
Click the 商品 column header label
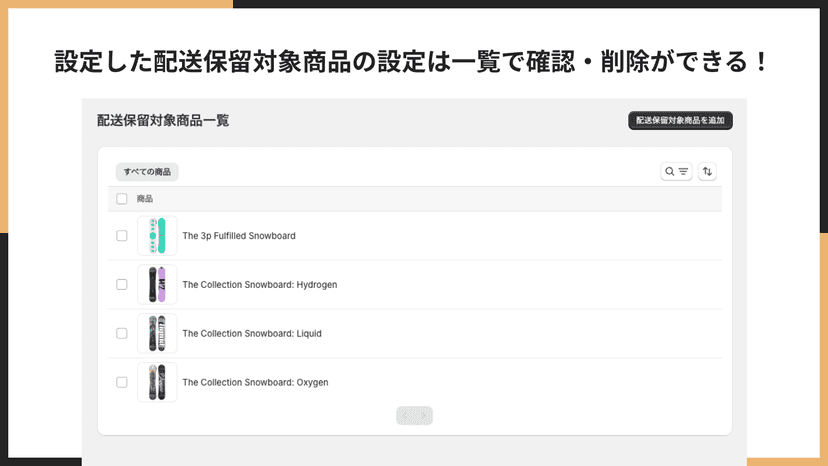point(145,199)
